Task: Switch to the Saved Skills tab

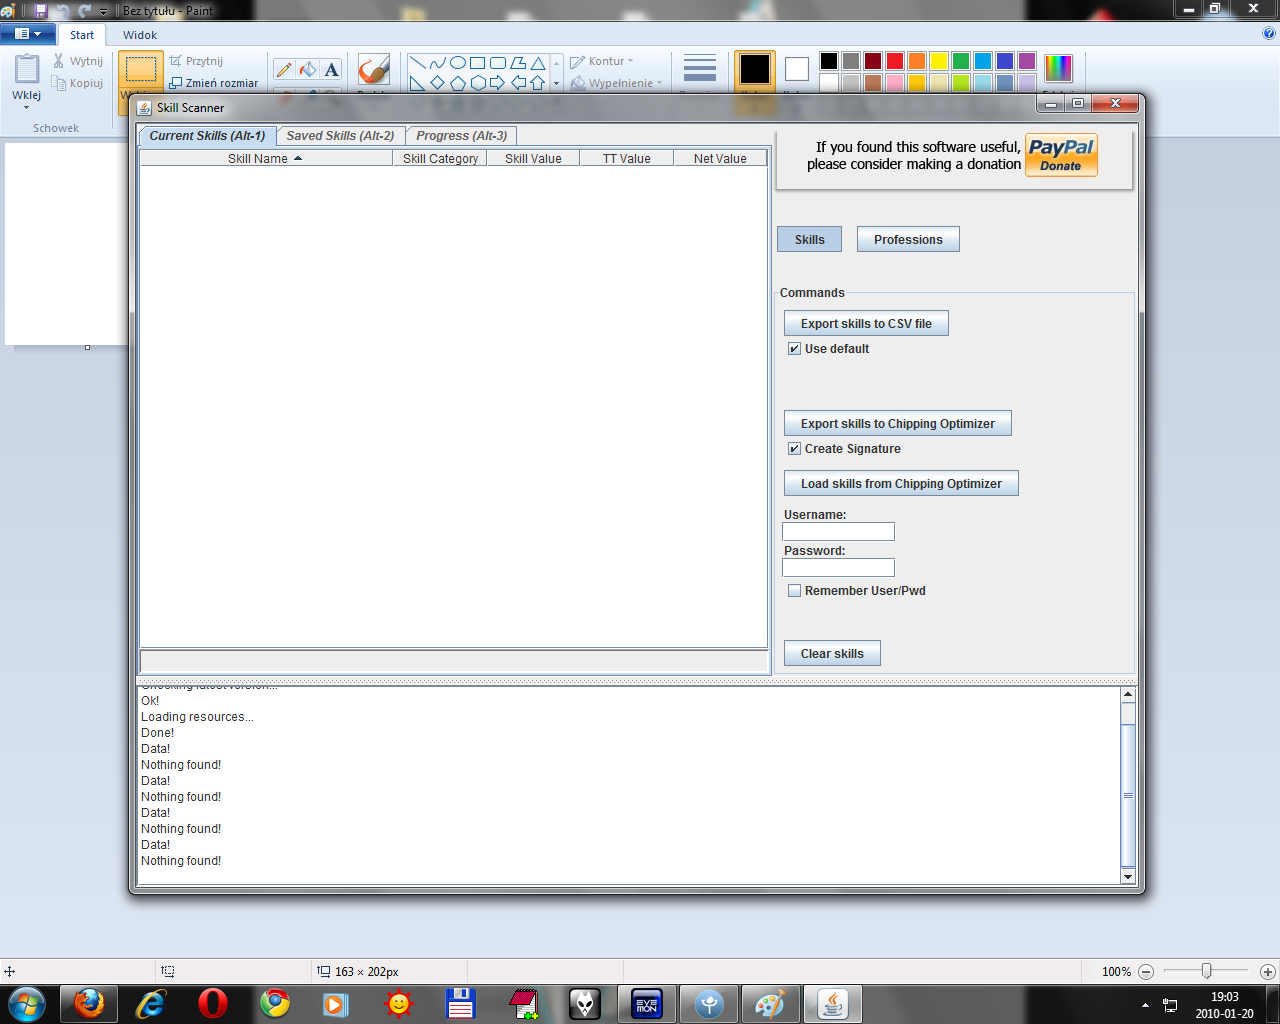Action: coord(340,136)
